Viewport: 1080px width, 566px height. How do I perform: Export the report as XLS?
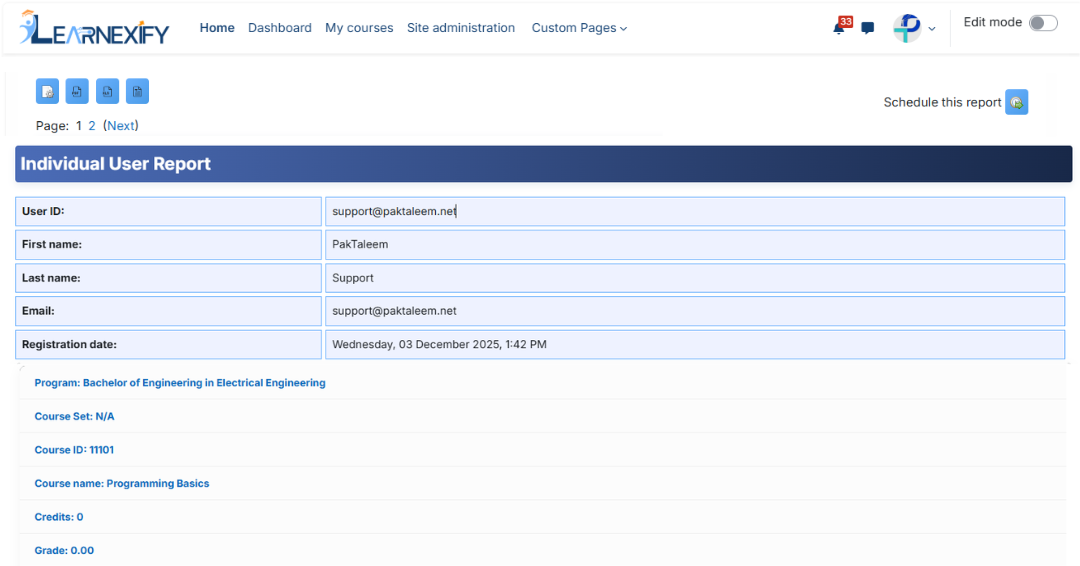pos(107,92)
